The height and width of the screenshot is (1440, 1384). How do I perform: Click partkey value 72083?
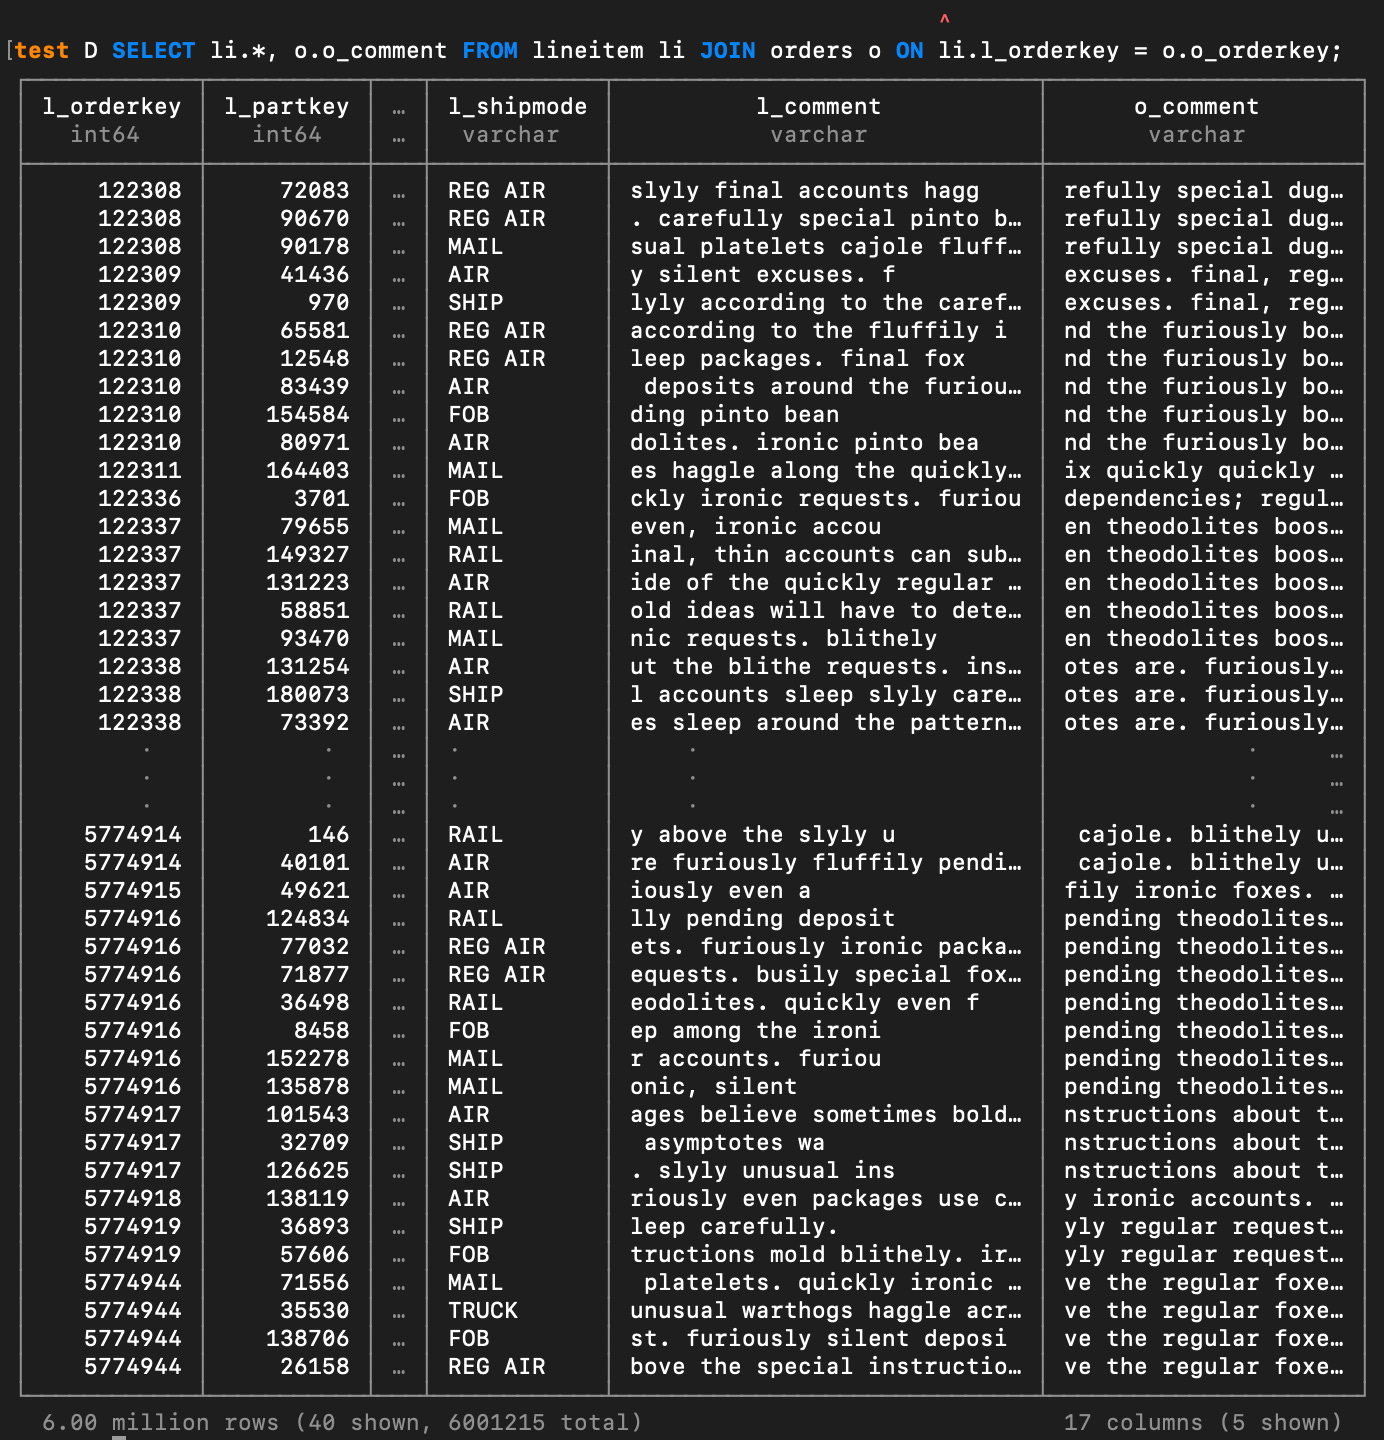315,191
